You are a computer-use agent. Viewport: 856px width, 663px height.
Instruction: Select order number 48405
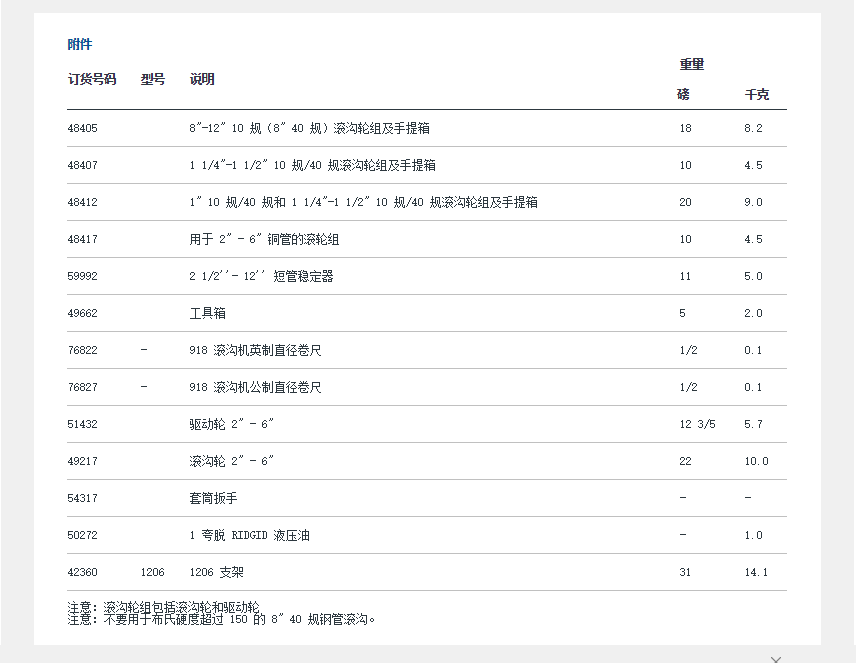point(83,129)
